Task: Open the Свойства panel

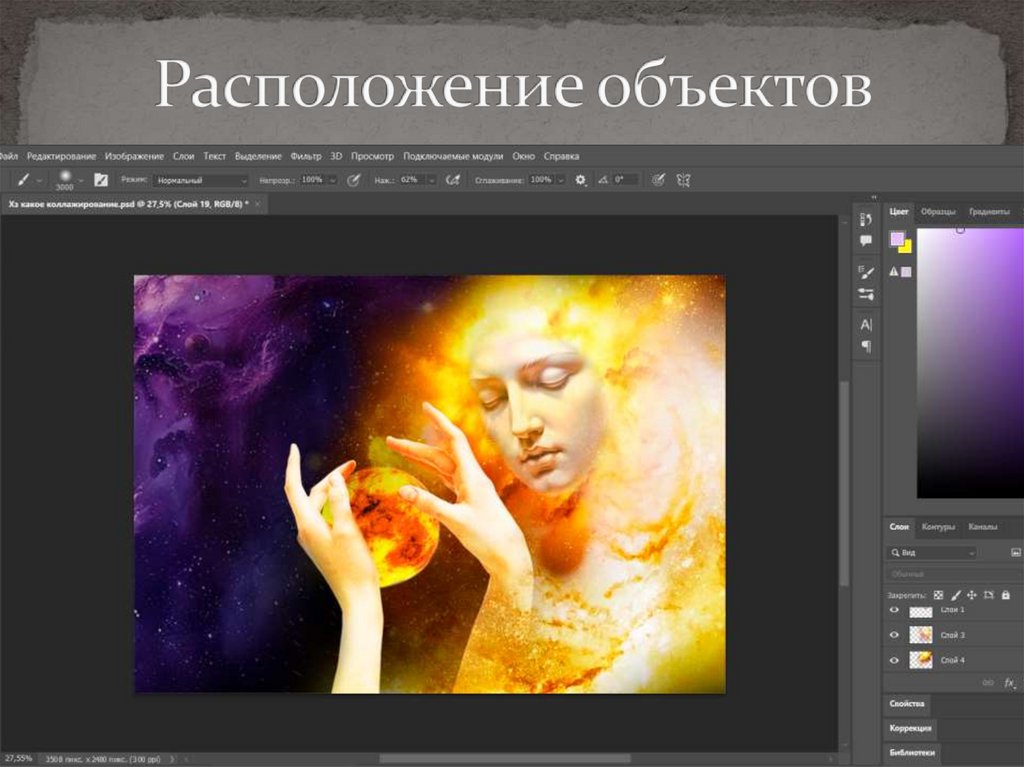Action: [905, 704]
